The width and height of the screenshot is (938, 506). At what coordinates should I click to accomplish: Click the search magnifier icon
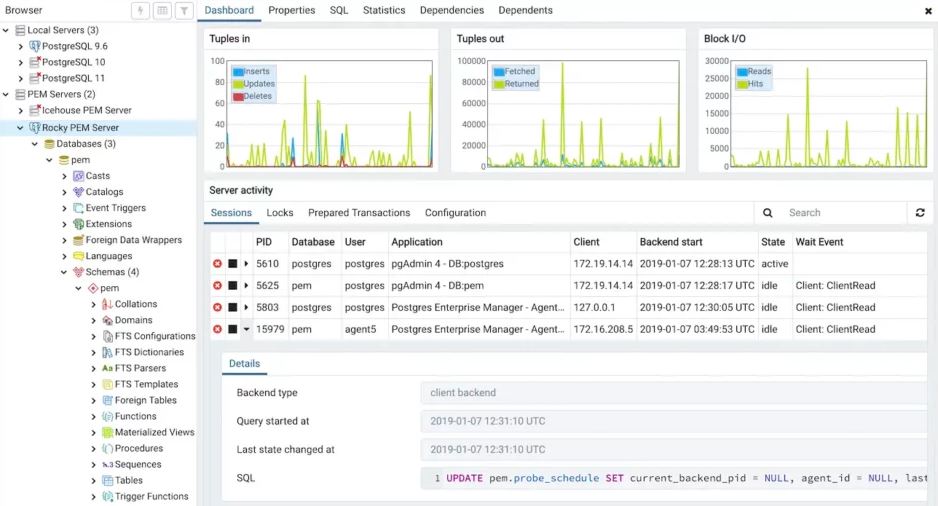point(768,212)
